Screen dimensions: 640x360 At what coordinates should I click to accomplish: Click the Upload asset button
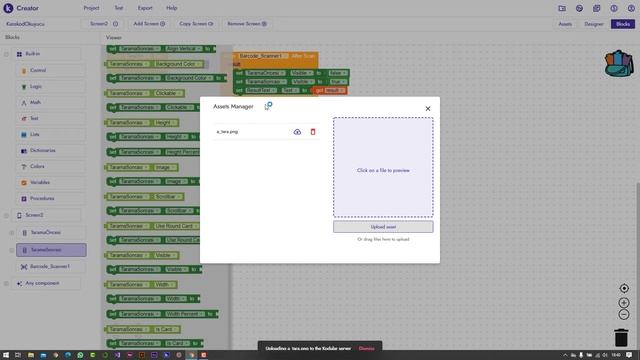[383, 227]
